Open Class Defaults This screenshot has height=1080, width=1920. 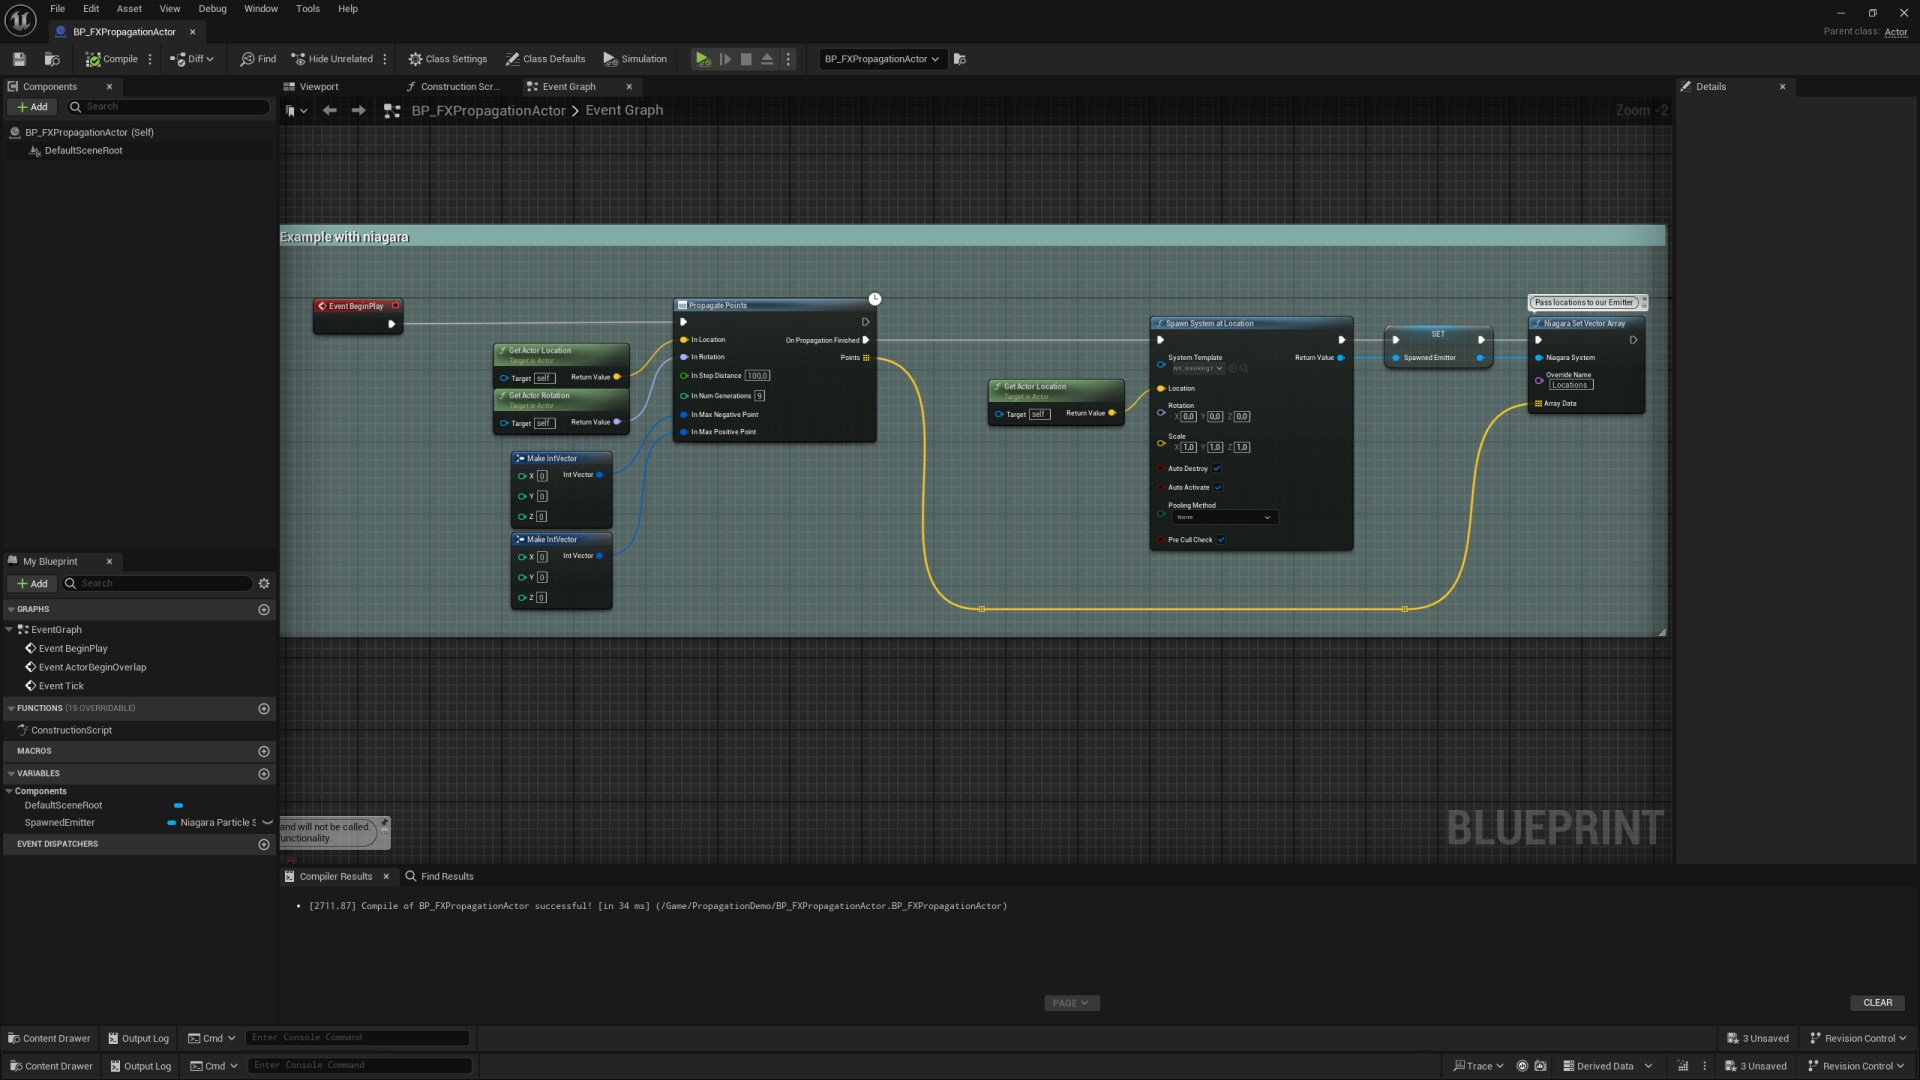(545, 59)
